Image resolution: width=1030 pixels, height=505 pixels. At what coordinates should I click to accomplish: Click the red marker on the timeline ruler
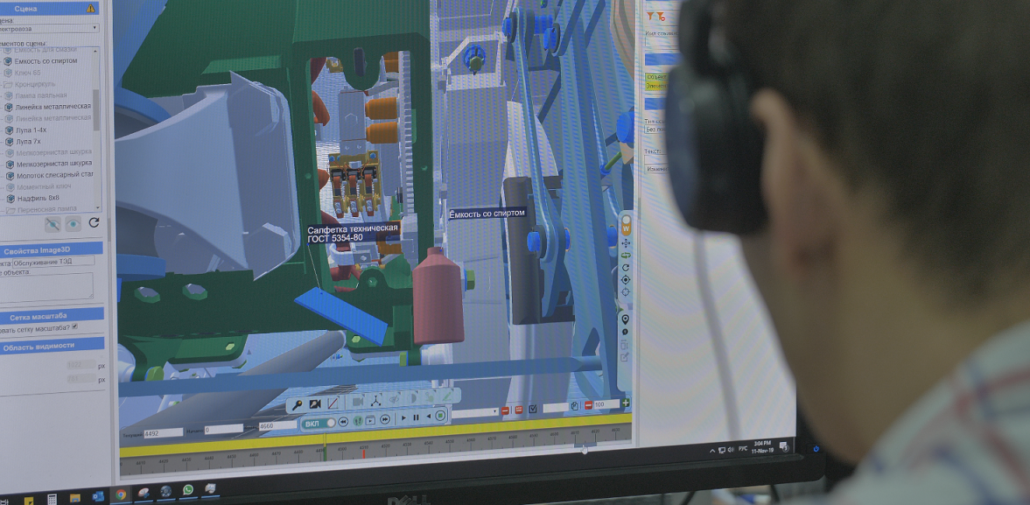click(x=362, y=453)
